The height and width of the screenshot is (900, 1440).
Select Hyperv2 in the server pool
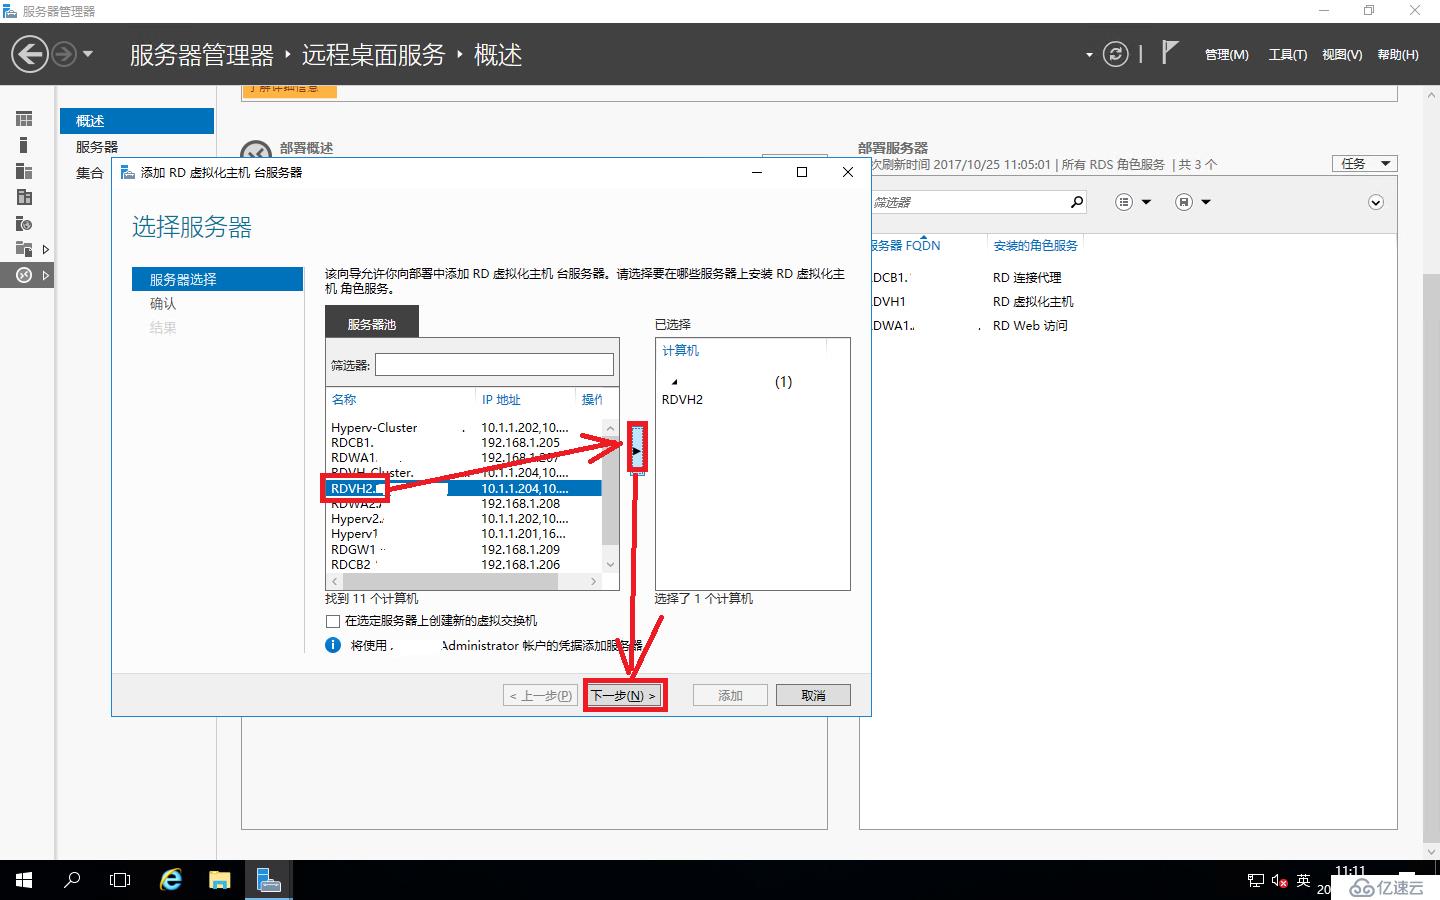click(x=464, y=518)
